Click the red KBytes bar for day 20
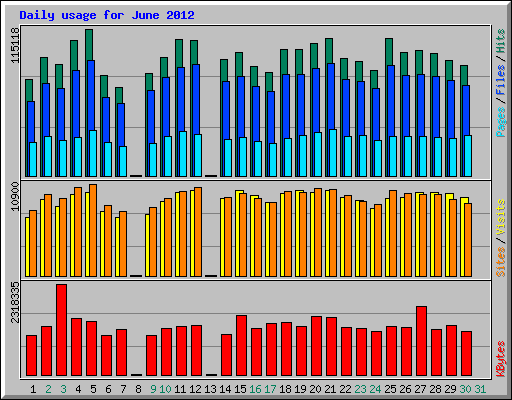Image resolution: width=512 pixels, height=400 pixels. pyautogui.click(x=316, y=346)
